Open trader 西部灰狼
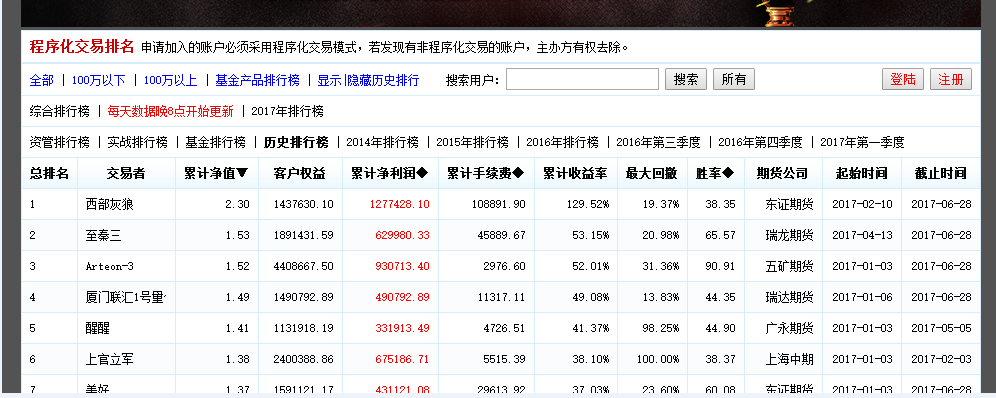 click(x=109, y=204)
